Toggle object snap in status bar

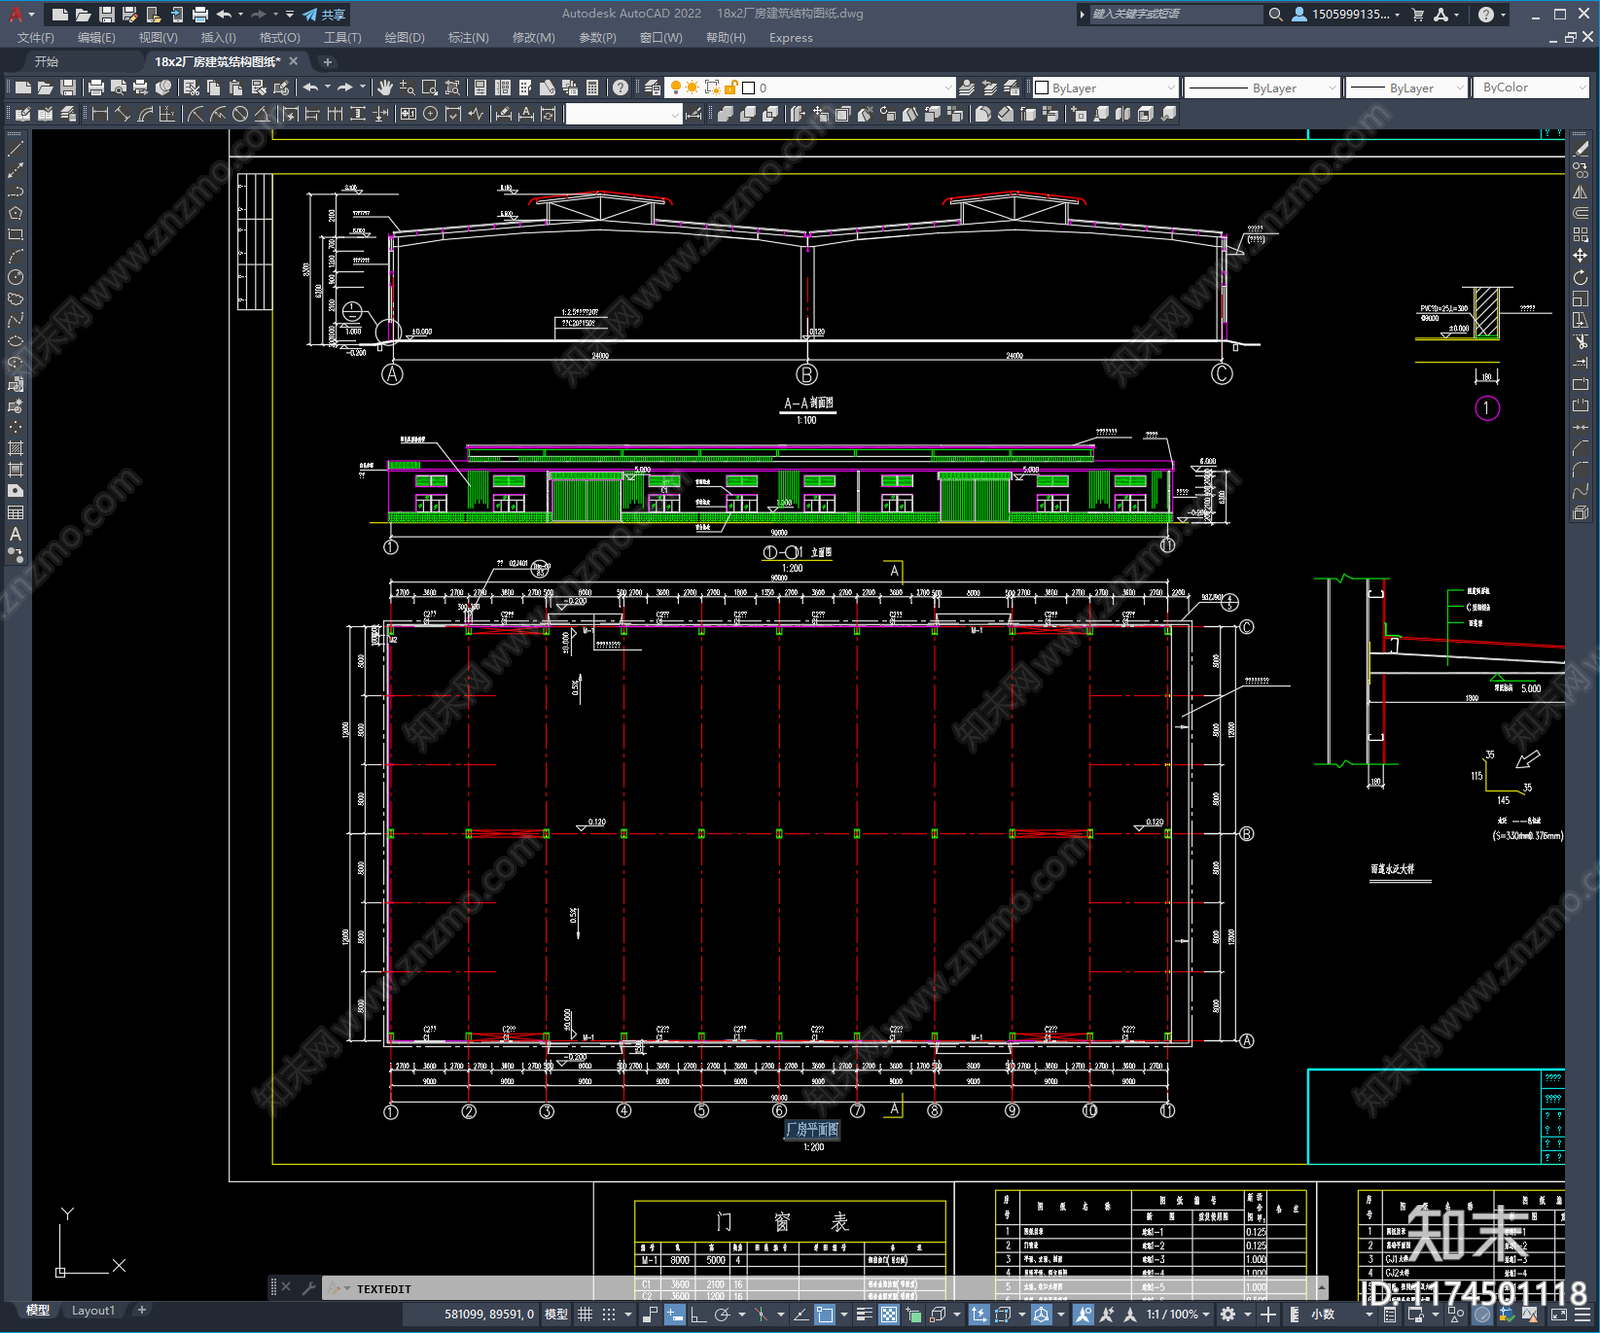tap(825, 1314)
